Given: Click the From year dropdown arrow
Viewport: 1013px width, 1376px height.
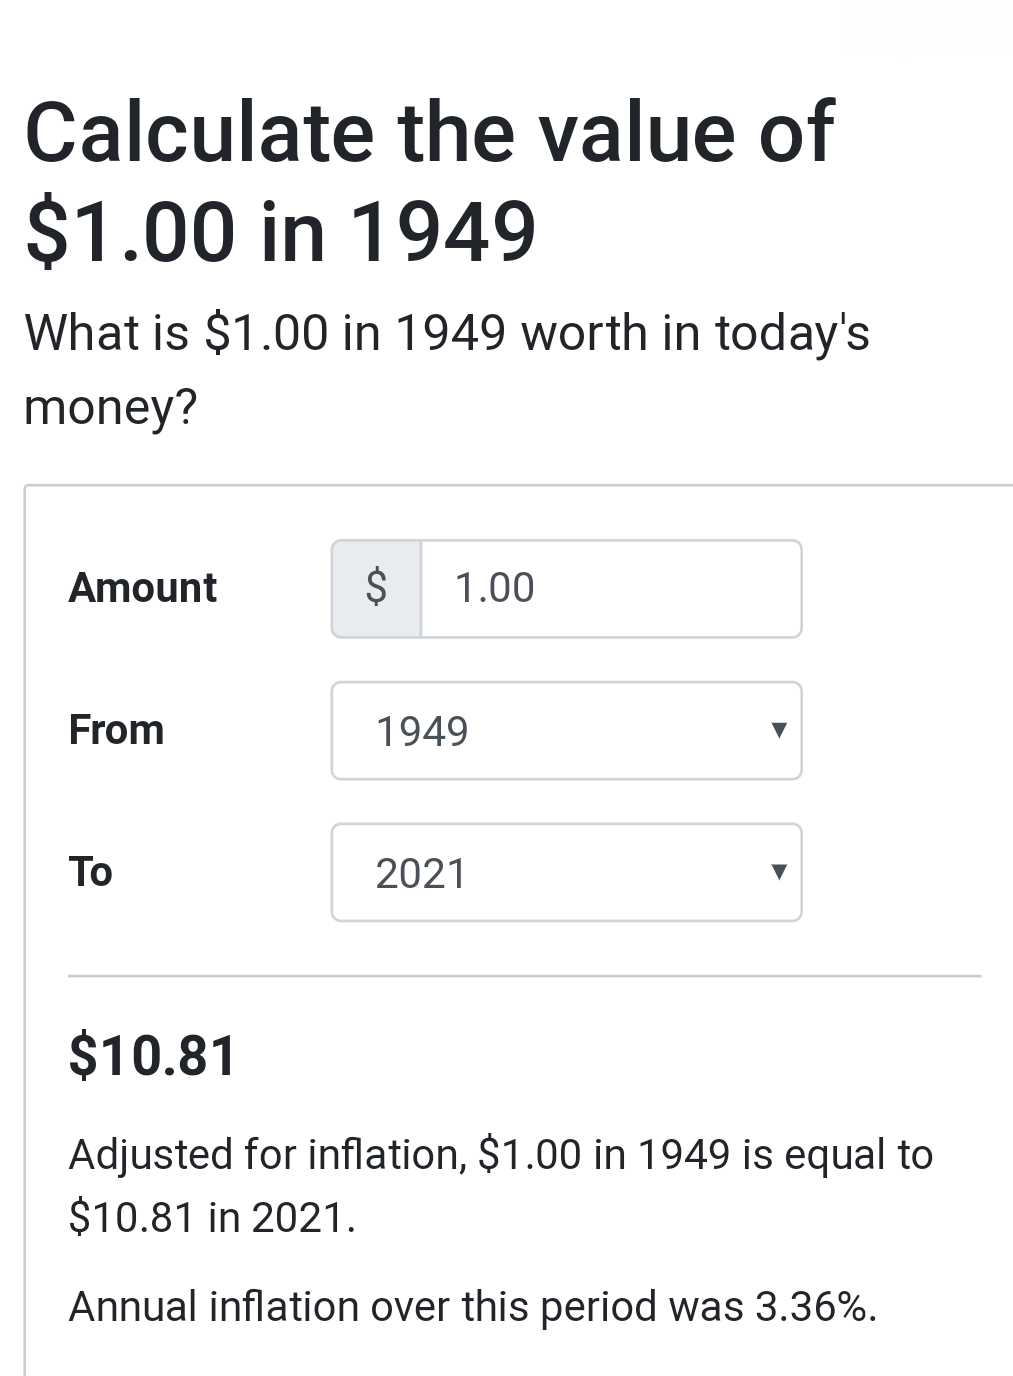Looking at the screenshot, I should [x=779, y=730].
